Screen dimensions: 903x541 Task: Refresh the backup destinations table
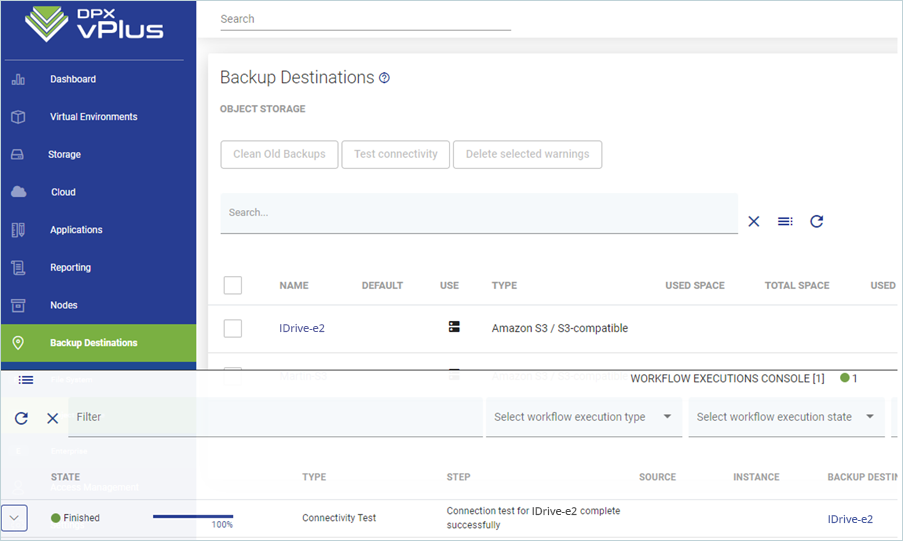click(x=817, y=221)
